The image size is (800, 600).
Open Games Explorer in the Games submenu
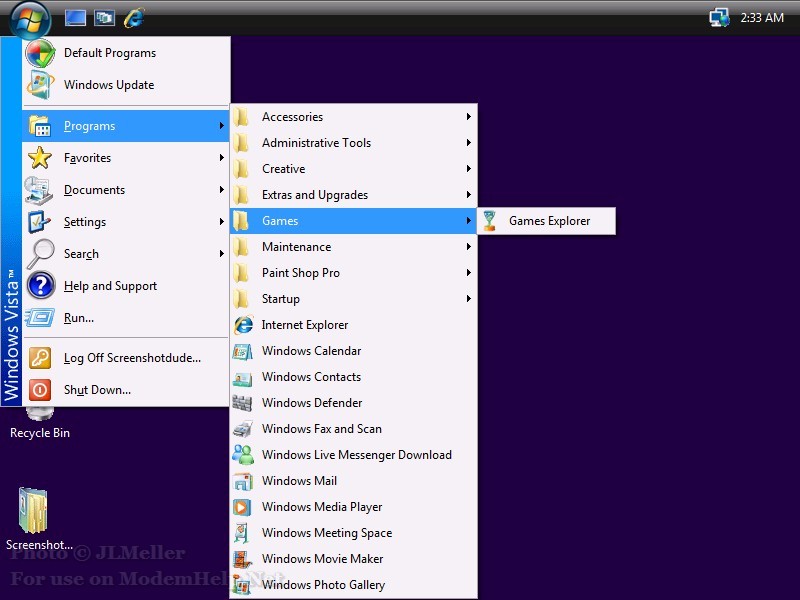[x=549, y=221]
